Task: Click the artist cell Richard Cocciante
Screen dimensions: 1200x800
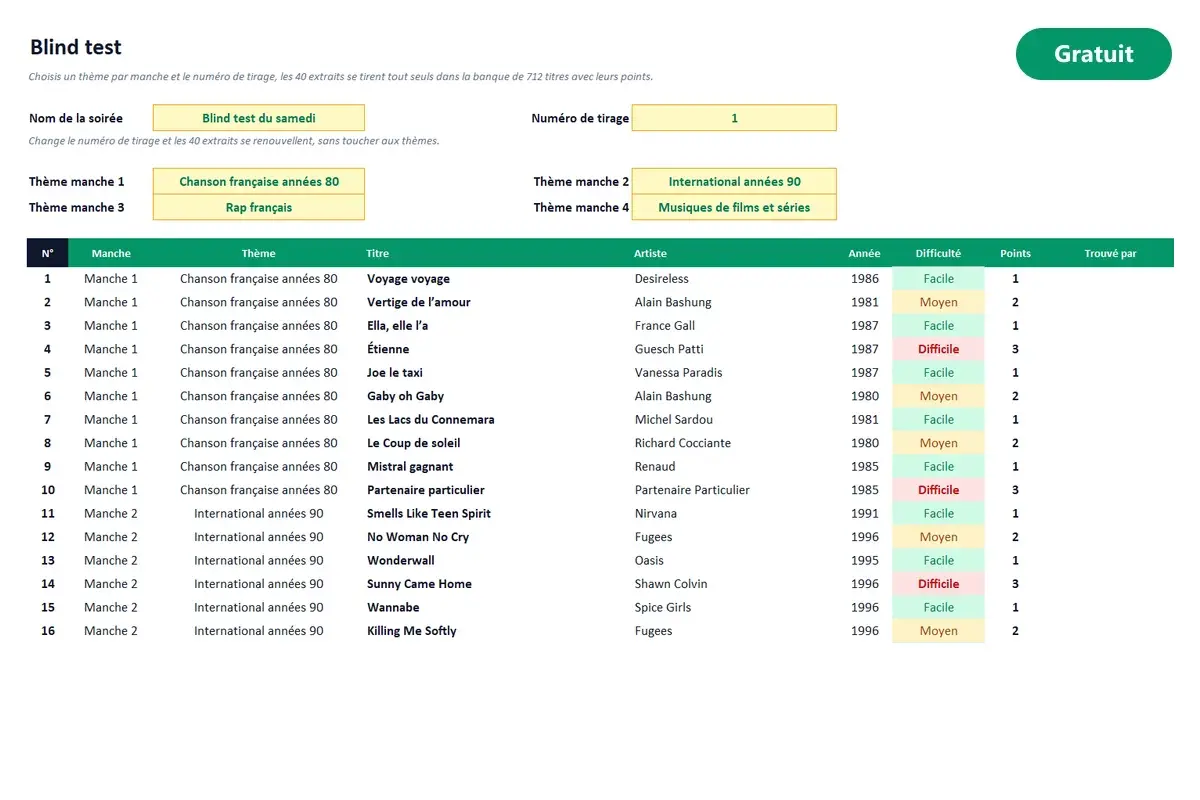Action: (682, 443)
